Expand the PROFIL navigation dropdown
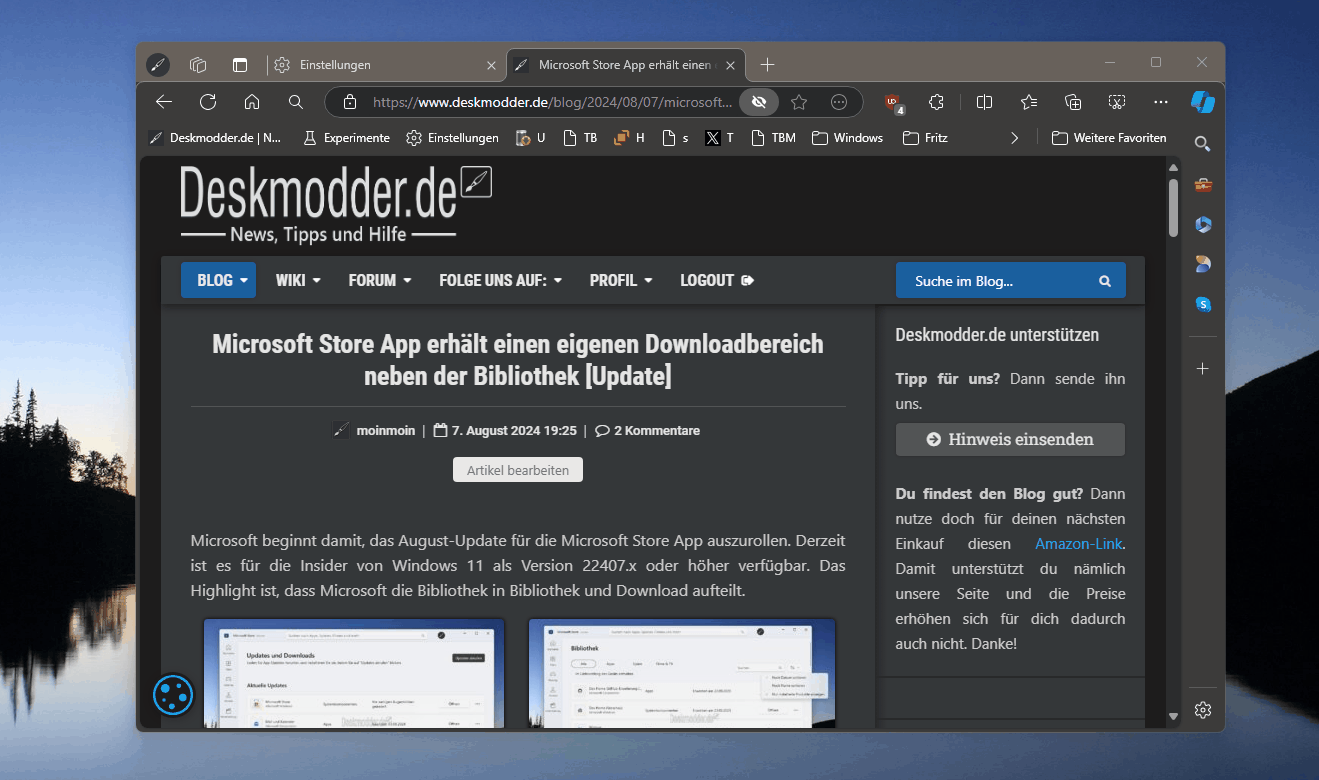This screenshot has width=1319, height=780. coord(621,280)
